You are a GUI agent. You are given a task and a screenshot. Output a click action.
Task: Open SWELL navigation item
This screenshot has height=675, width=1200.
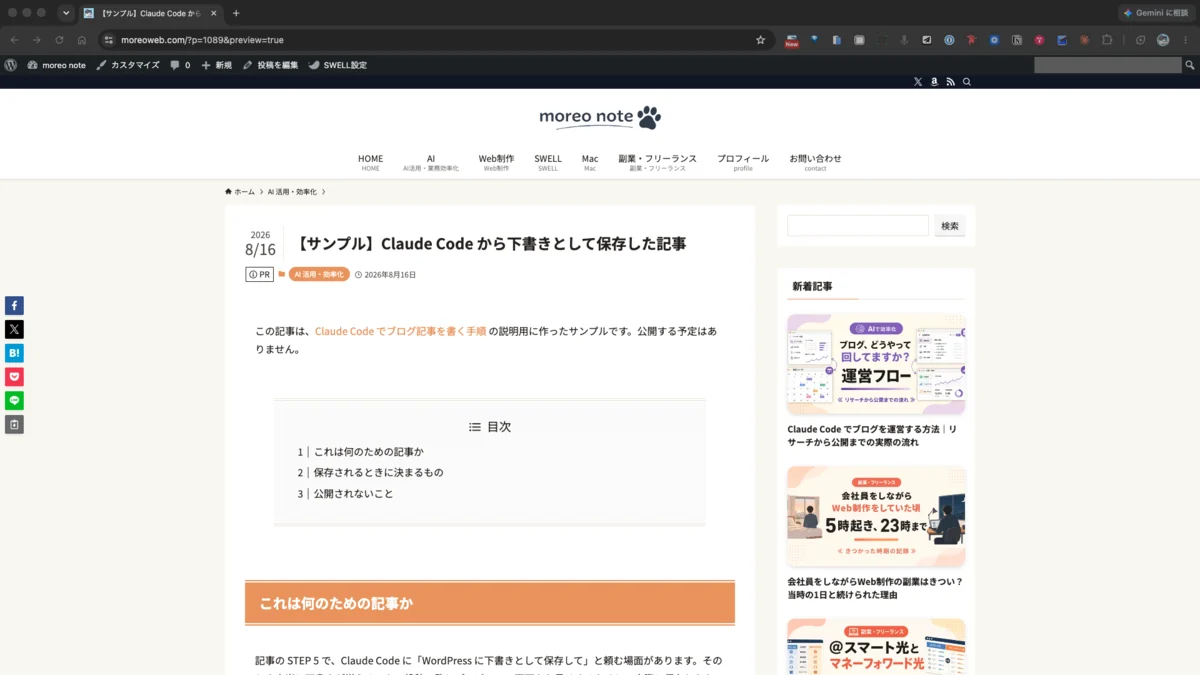point(548,162)
